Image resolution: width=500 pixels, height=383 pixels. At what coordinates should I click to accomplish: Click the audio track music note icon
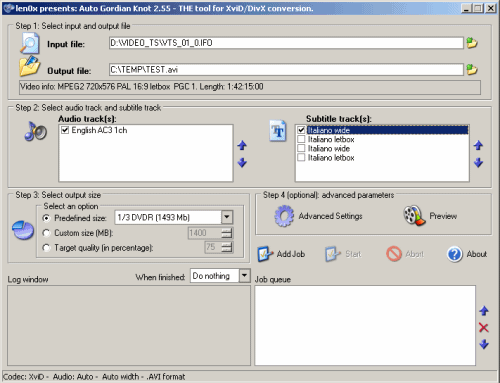(35, 131)
